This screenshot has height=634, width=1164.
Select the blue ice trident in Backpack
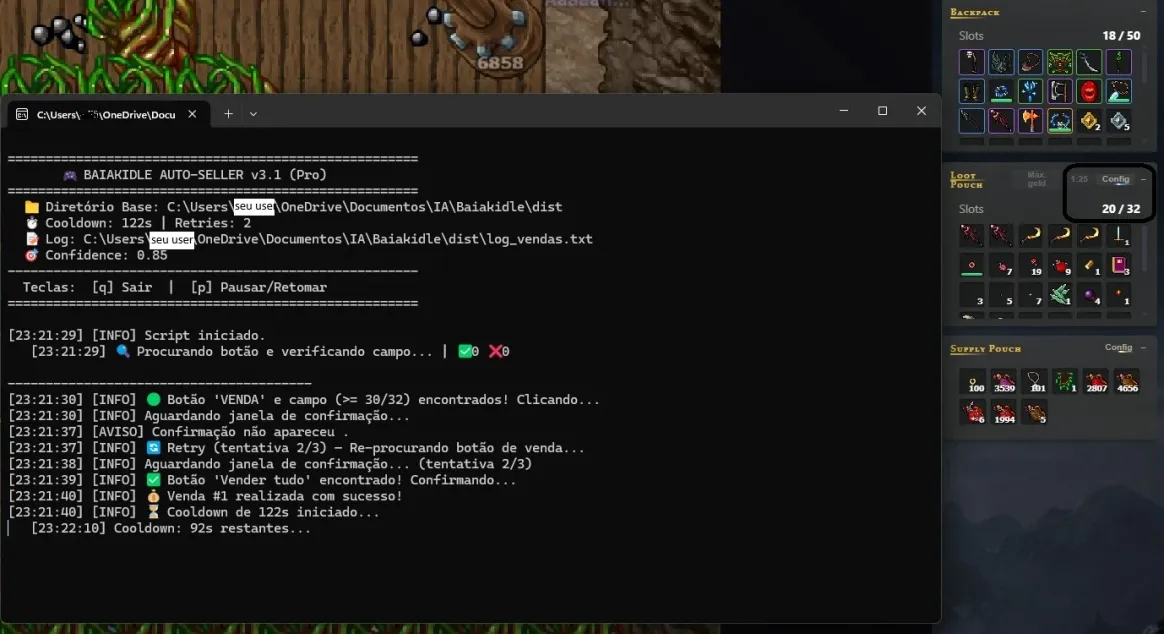click(x=1030, y=91)
